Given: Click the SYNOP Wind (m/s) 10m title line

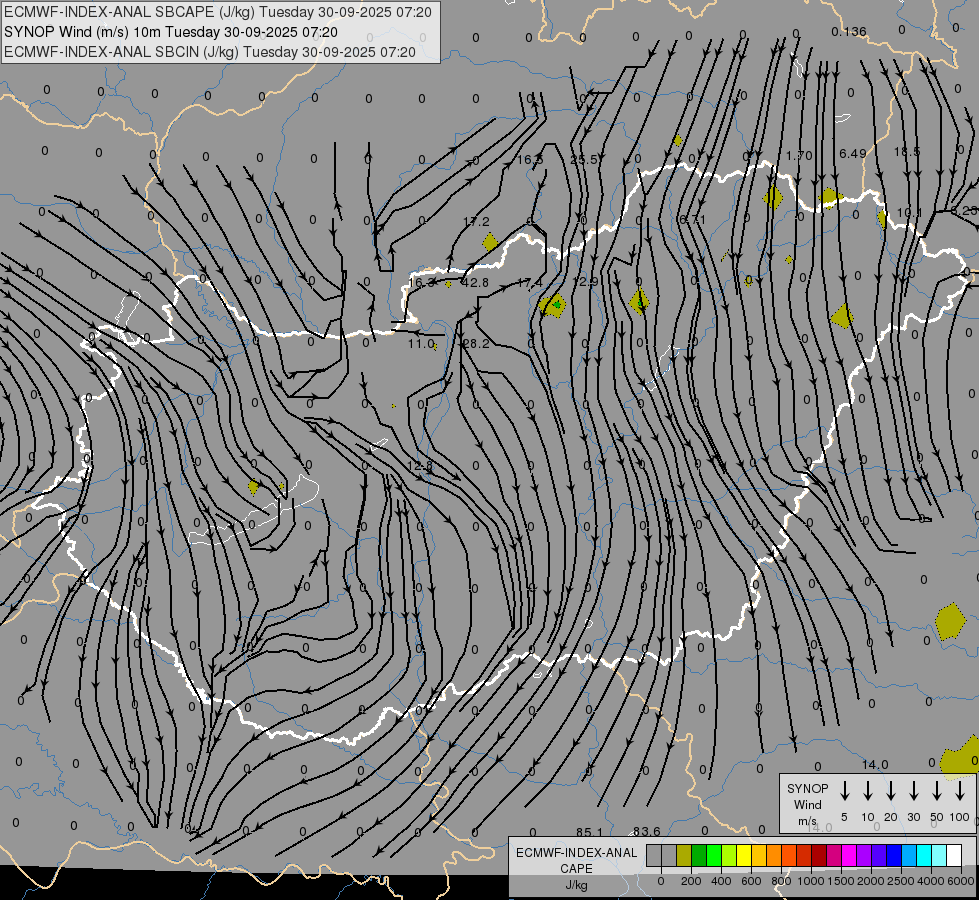Looking at the screenshot, I should pos(171,32).
